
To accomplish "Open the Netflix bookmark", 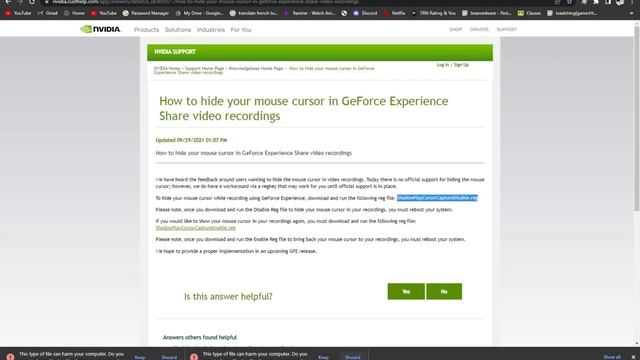I will click(394, 13).
